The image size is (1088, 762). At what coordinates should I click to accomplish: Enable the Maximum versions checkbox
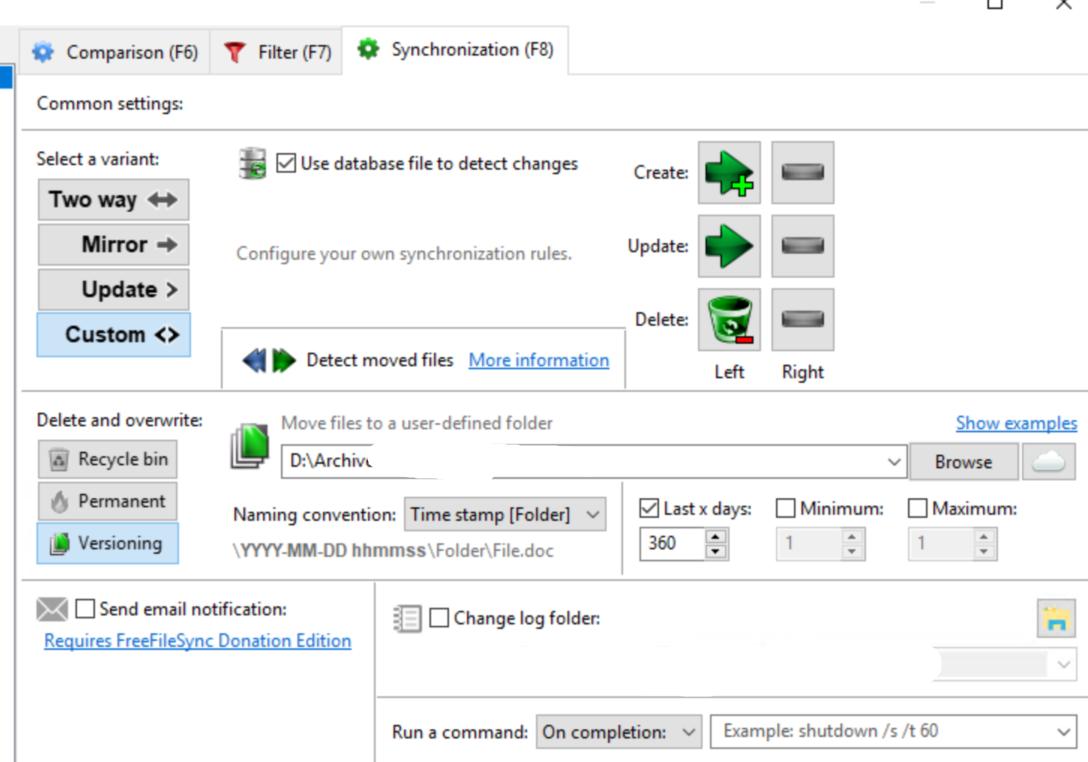(x=917, y=509)
